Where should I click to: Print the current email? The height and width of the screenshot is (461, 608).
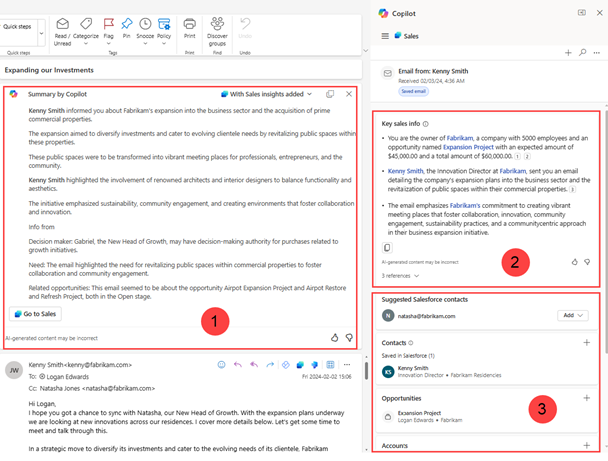[x=190, y=28]
